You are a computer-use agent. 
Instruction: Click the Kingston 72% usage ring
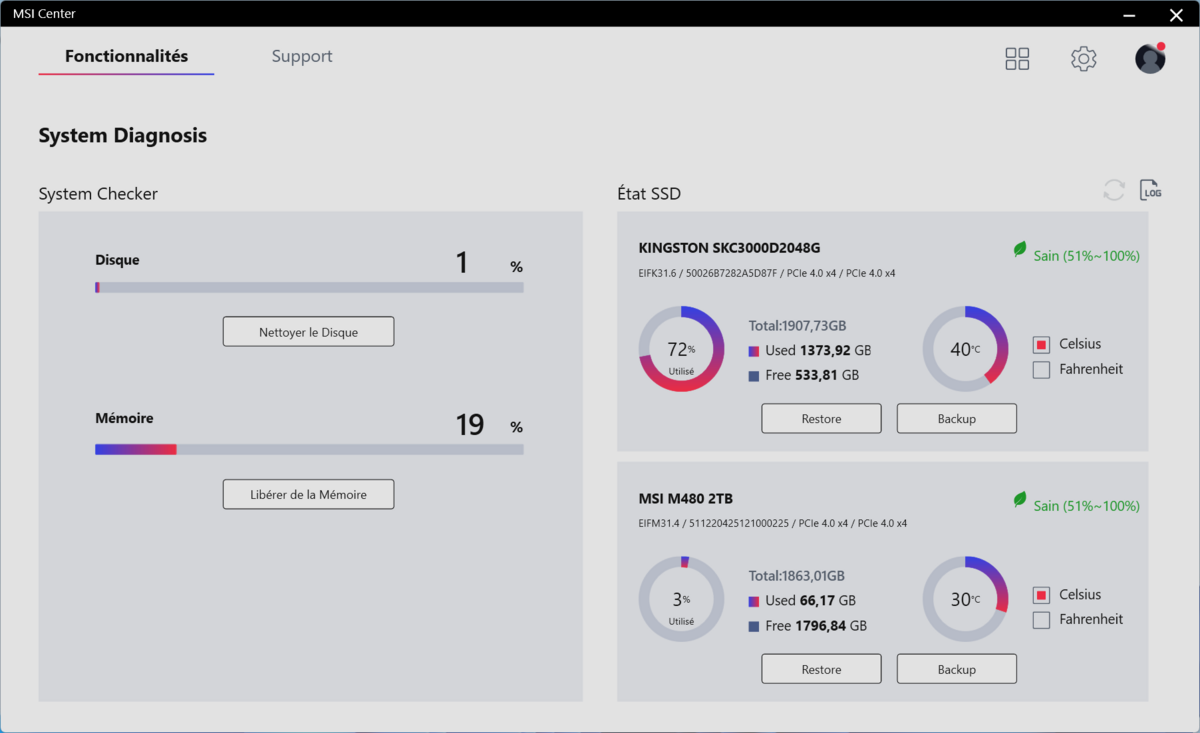[681, 349]
